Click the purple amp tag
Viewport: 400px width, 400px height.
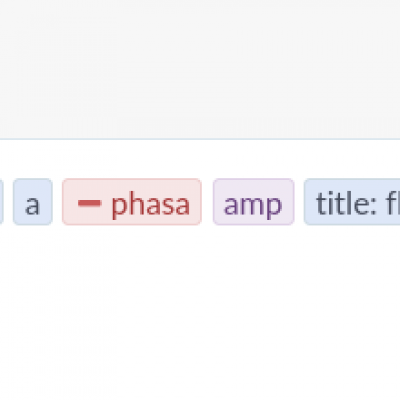253,202
